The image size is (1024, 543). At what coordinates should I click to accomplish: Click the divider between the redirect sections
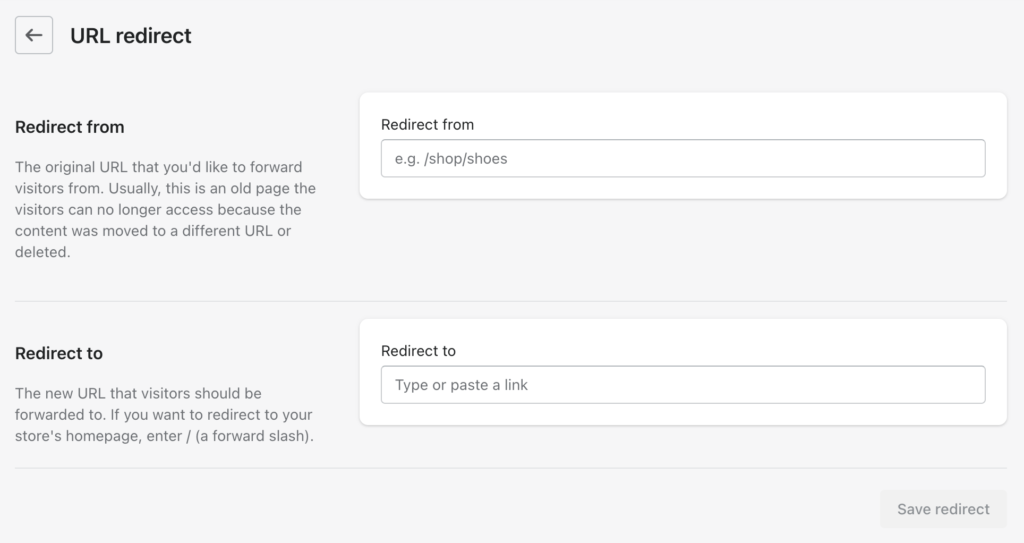click(x=511, y=301)
